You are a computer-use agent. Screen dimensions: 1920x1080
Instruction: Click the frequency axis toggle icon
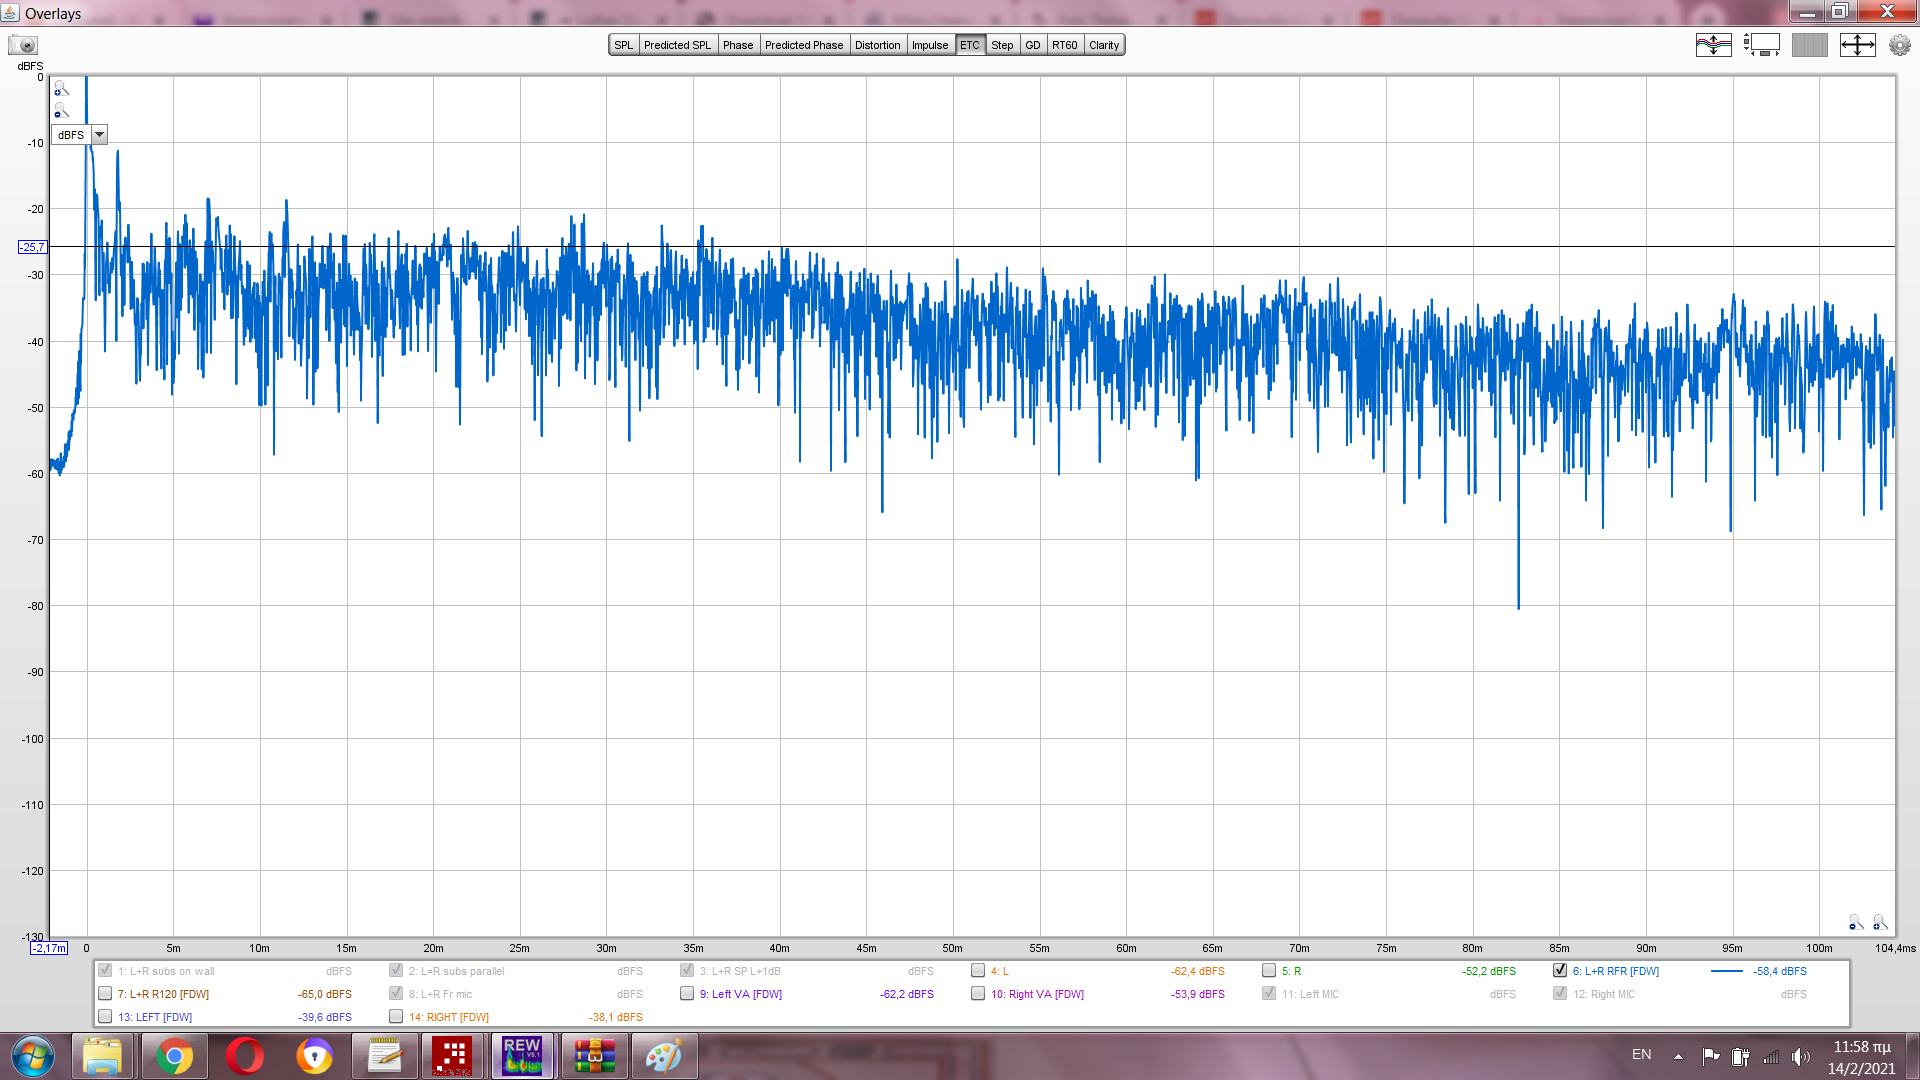click(x=1809, y=45)
